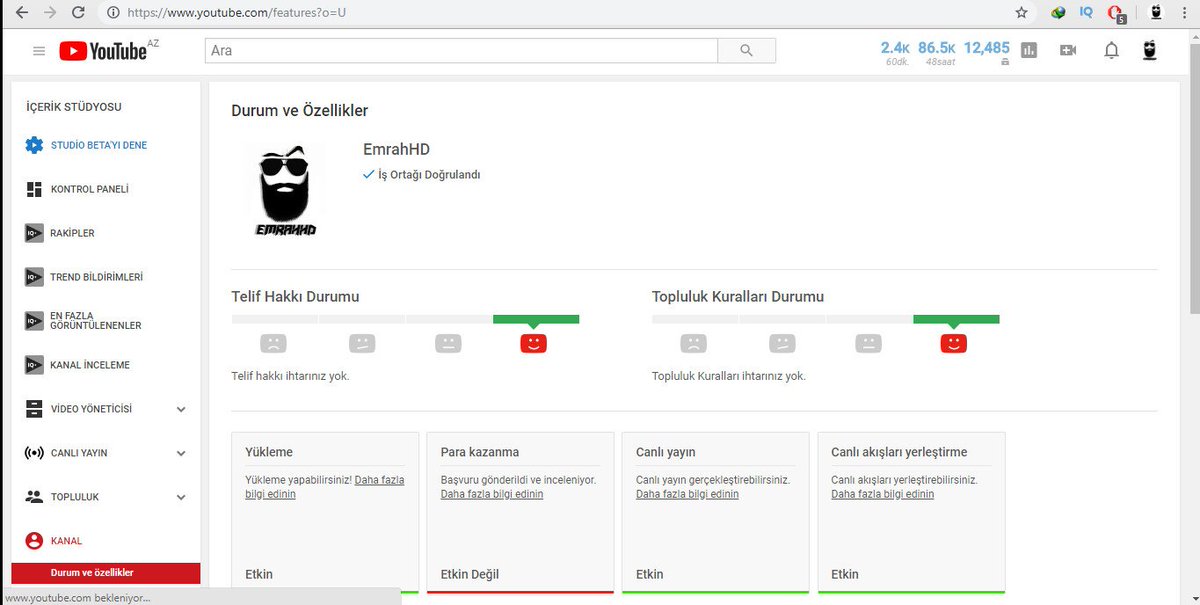The image size is (1200, 605).
Task: Open the analytics bar chart icon
Action: 1030,50
